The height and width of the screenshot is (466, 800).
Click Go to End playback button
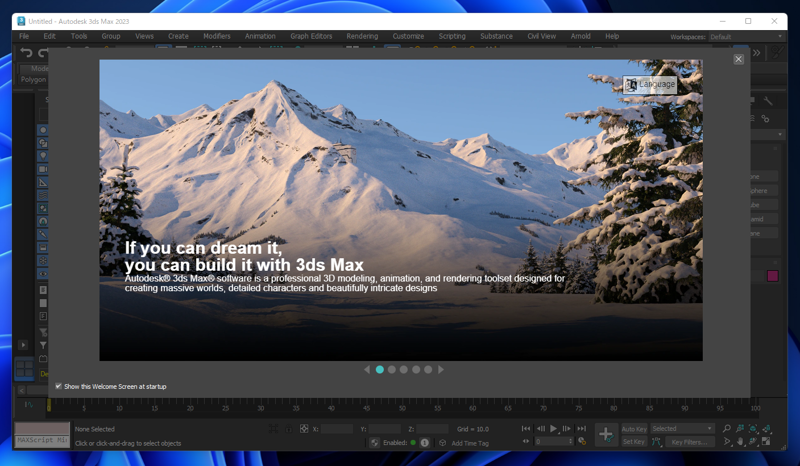tap(581, 429)
